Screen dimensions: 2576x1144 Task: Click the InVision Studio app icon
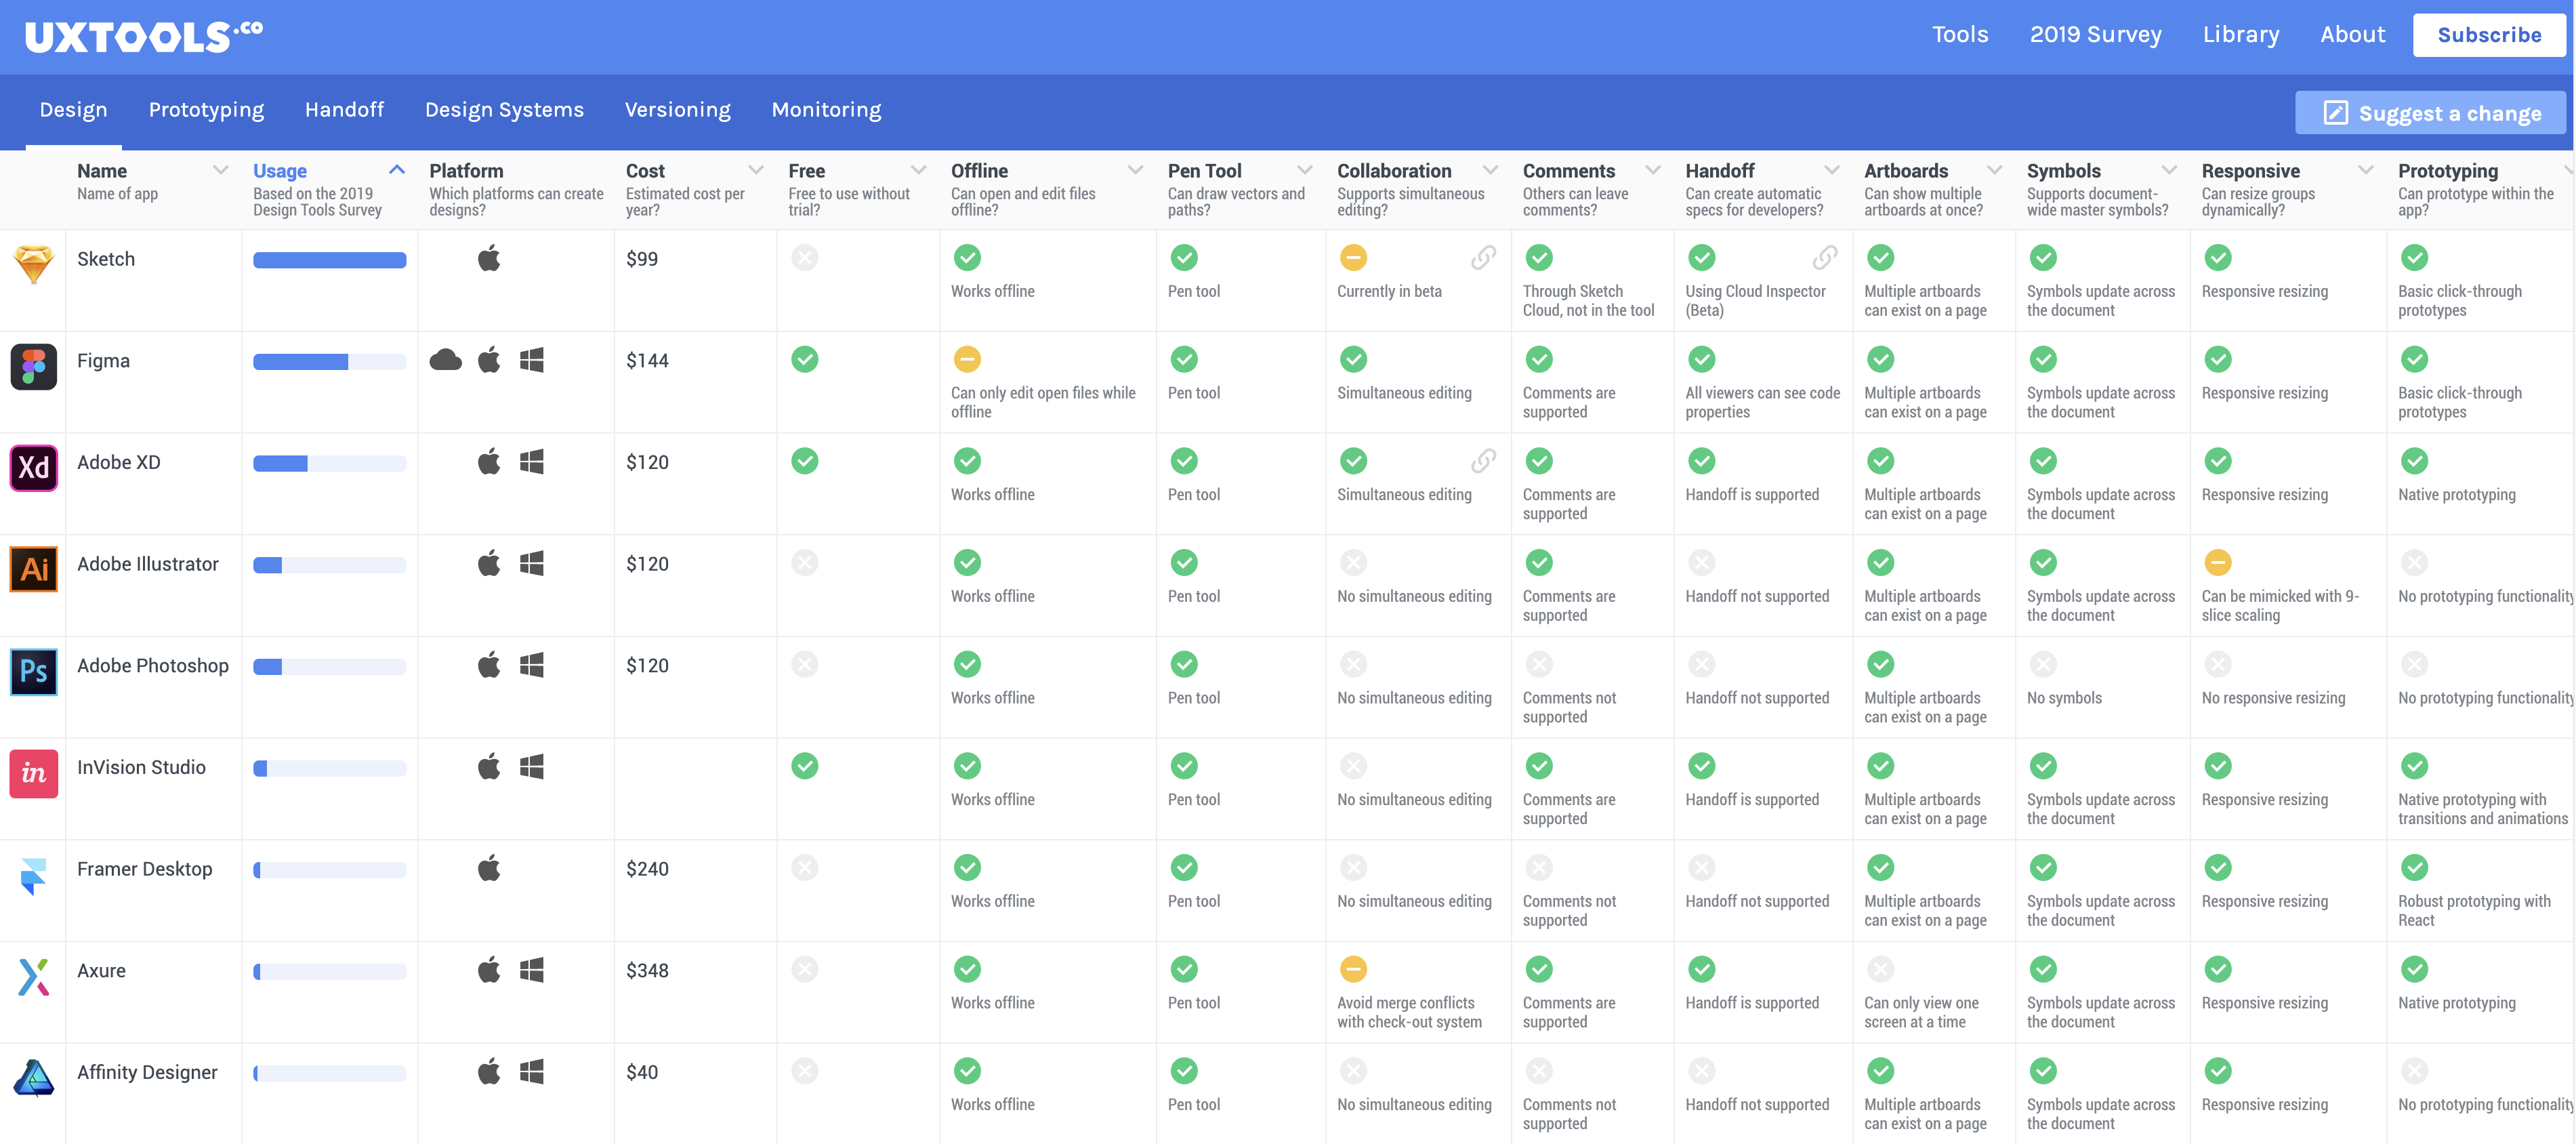tap(33, 773)
